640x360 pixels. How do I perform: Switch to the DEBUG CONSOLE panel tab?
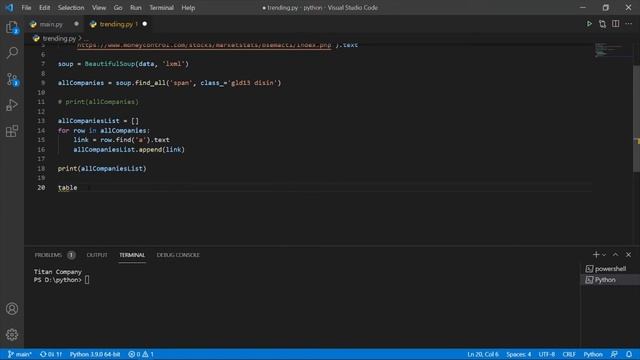point(178,255)
